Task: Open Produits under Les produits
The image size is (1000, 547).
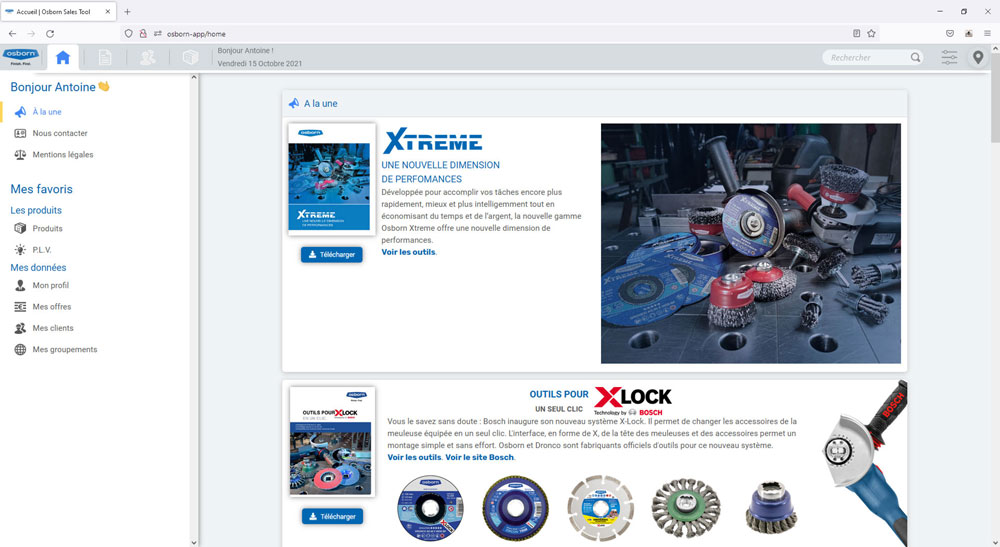Action: tap(47, 228)
